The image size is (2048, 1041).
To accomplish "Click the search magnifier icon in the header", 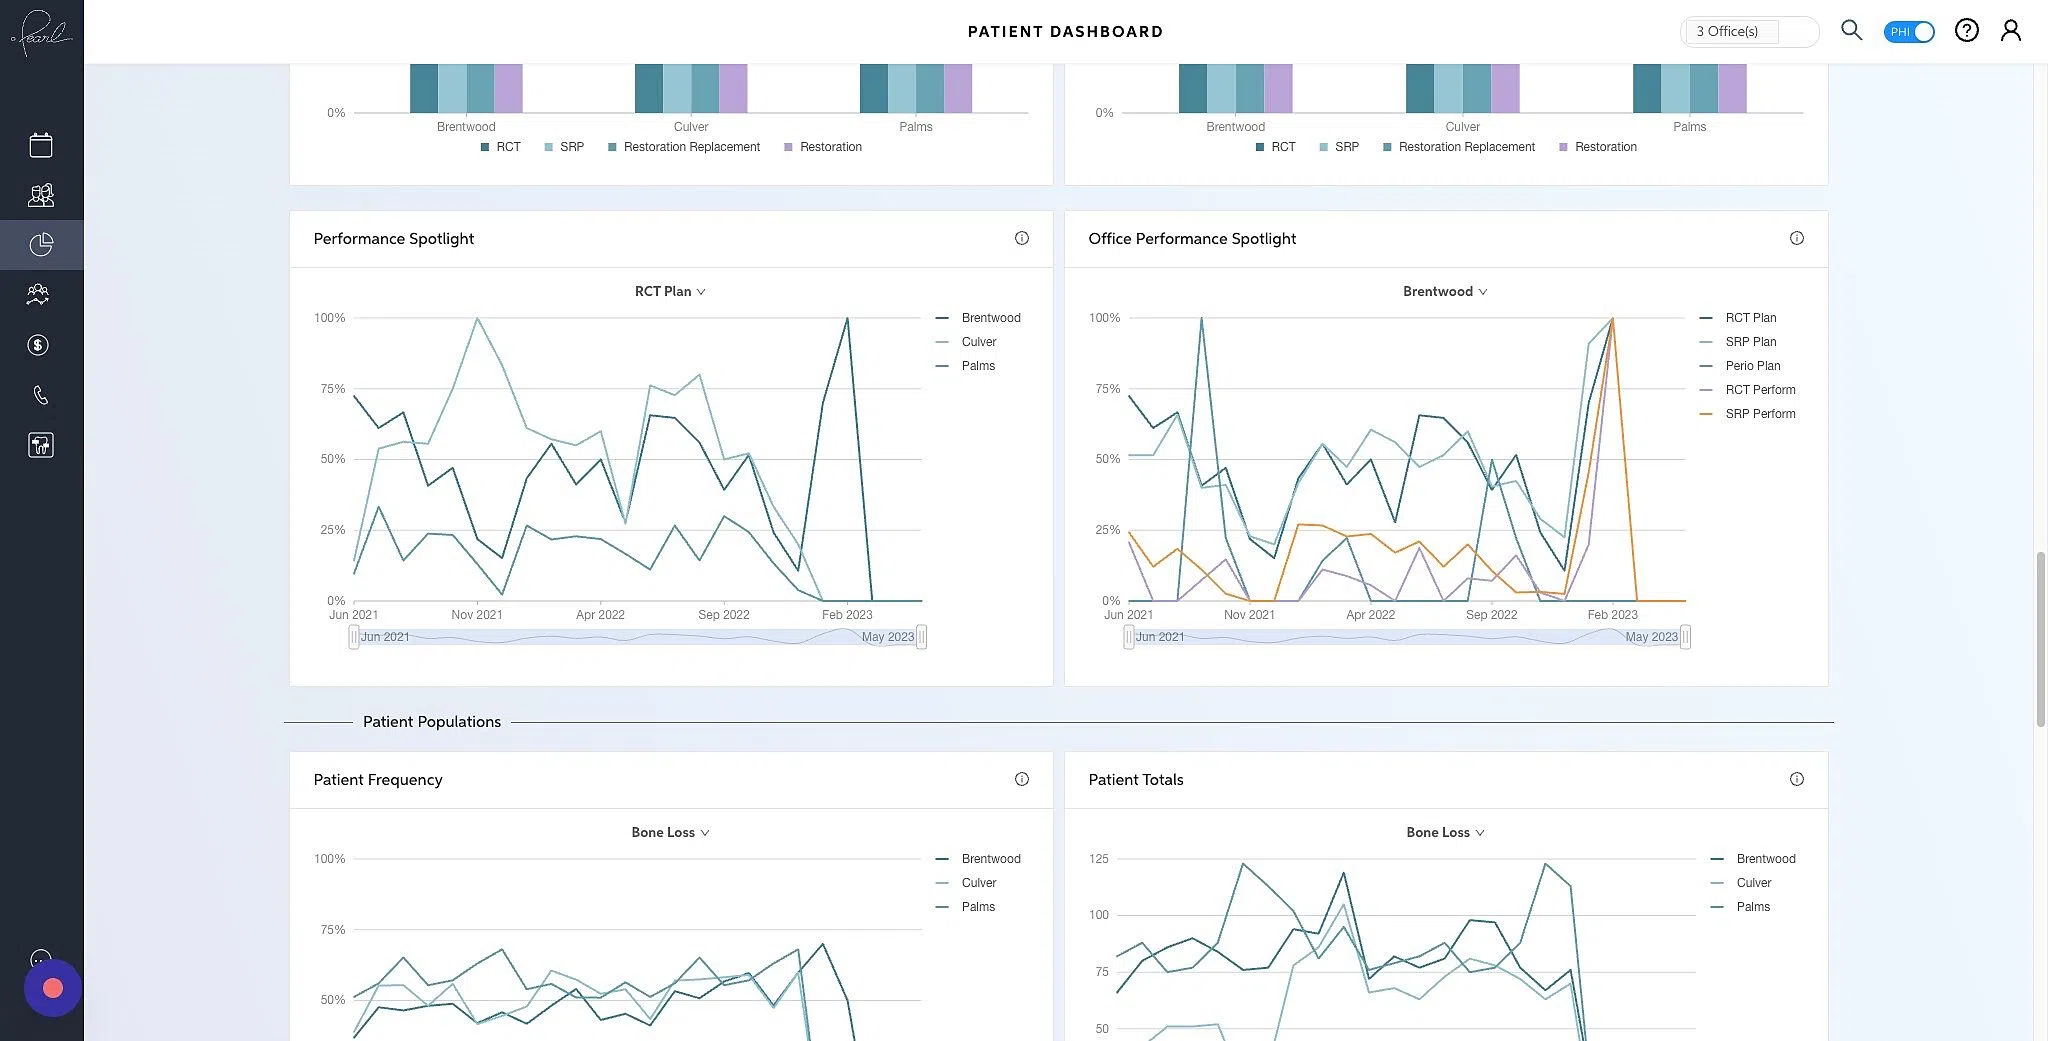I will click(x=1851, y=30).
